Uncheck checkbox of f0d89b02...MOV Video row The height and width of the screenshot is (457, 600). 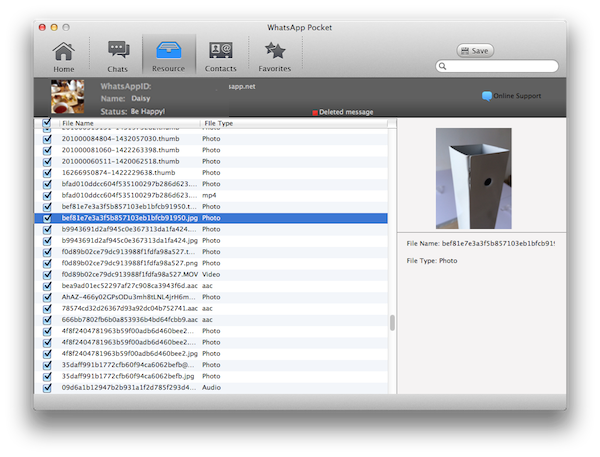pos(47,275)
